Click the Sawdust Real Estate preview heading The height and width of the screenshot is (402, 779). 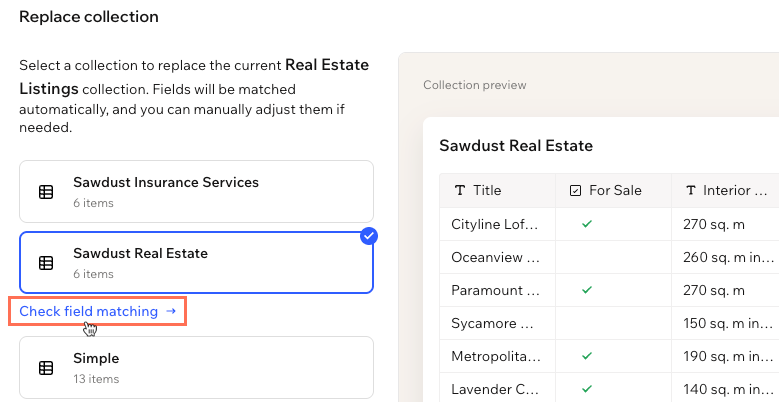coord(516,146)
